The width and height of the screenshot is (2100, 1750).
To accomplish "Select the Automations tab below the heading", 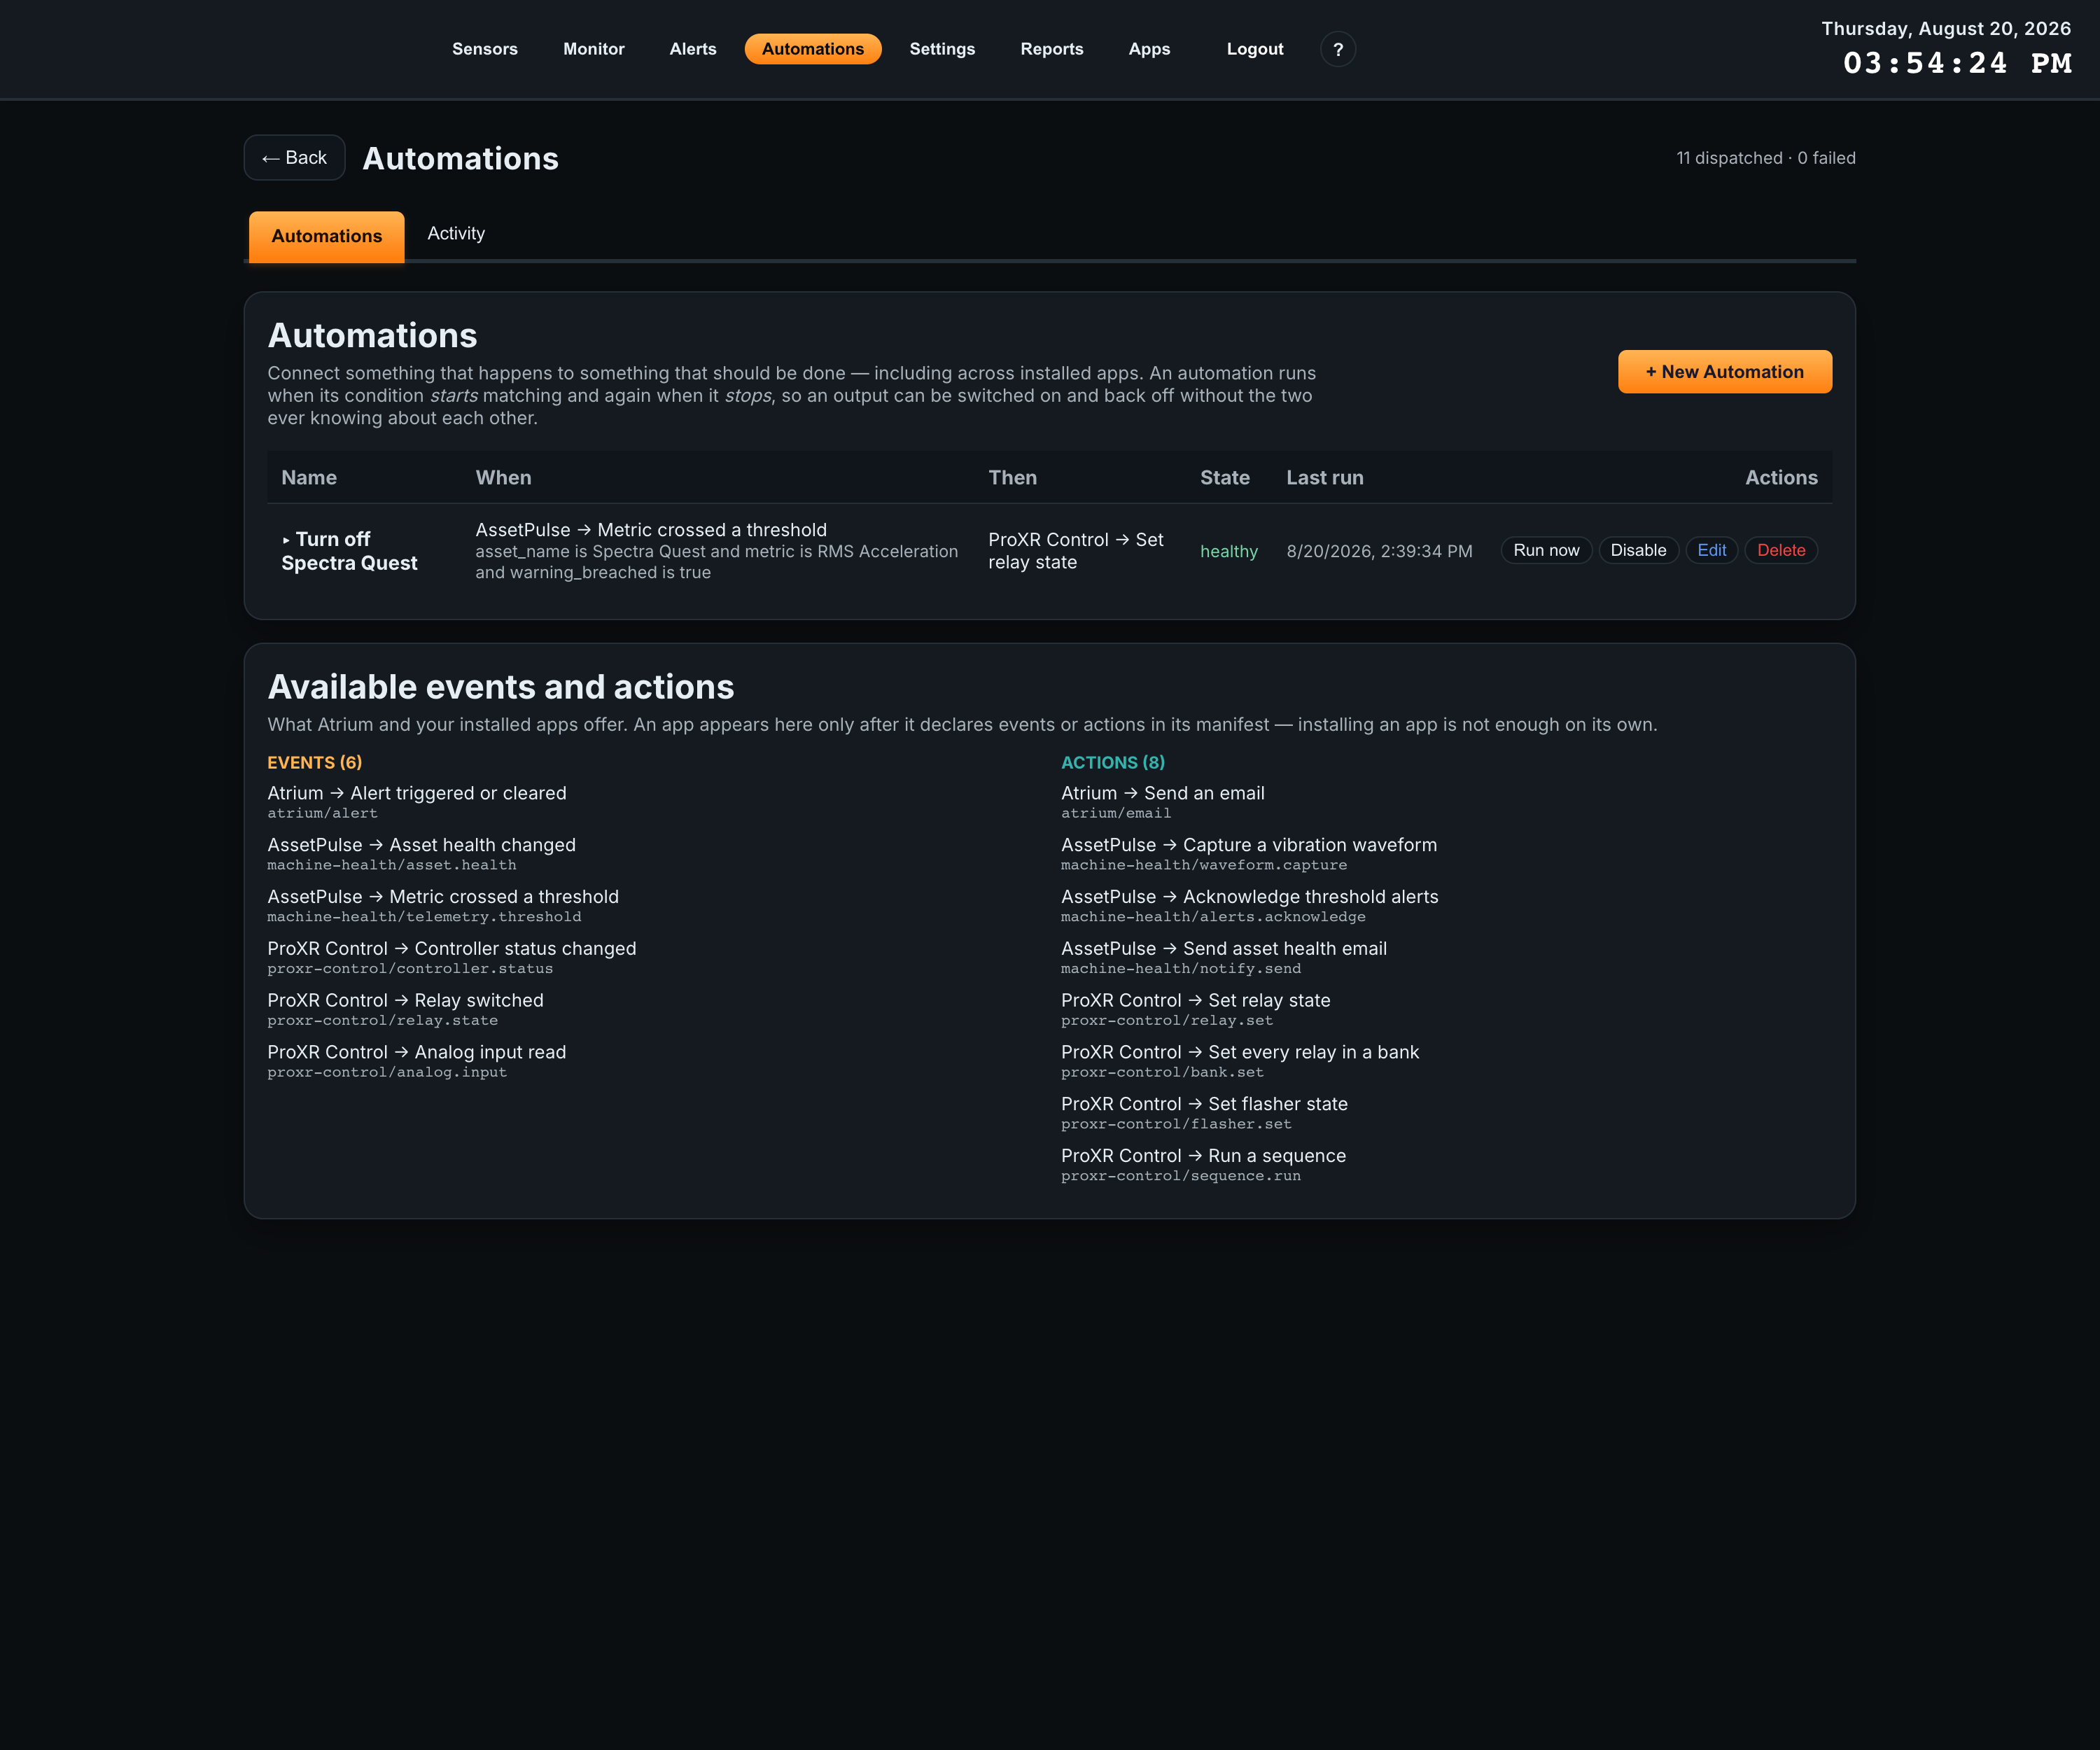I will 327,236.
